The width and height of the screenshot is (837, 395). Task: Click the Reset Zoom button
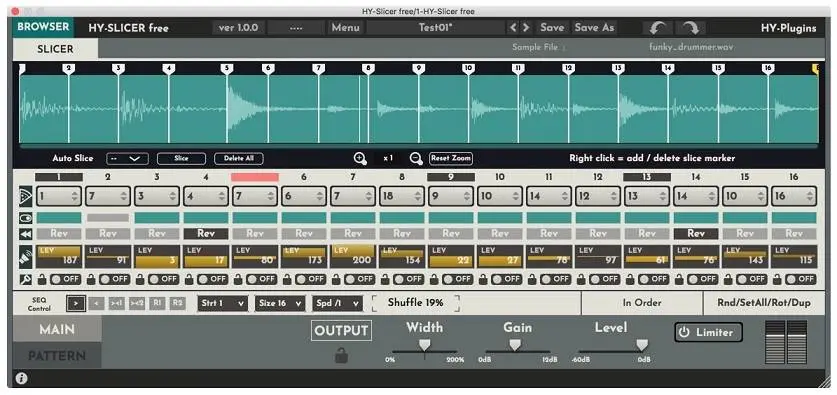(x=451, y=159)
